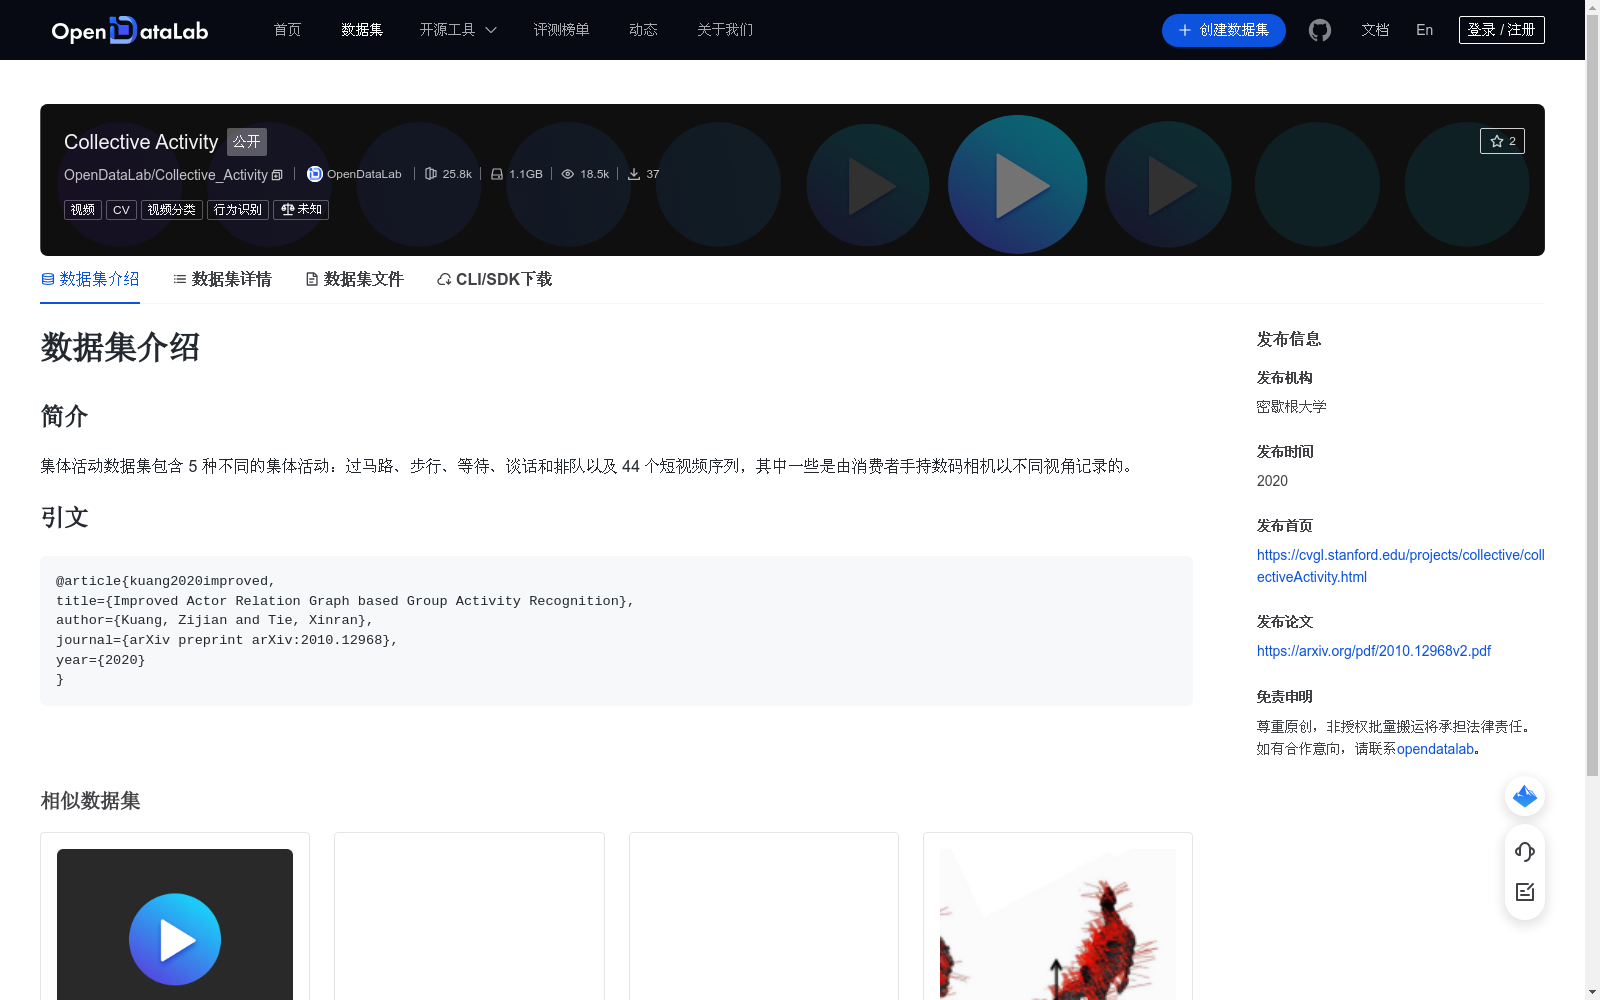Click the large center play button banner
Screen dimensions: 1600x1000
tap(1018, 185)
